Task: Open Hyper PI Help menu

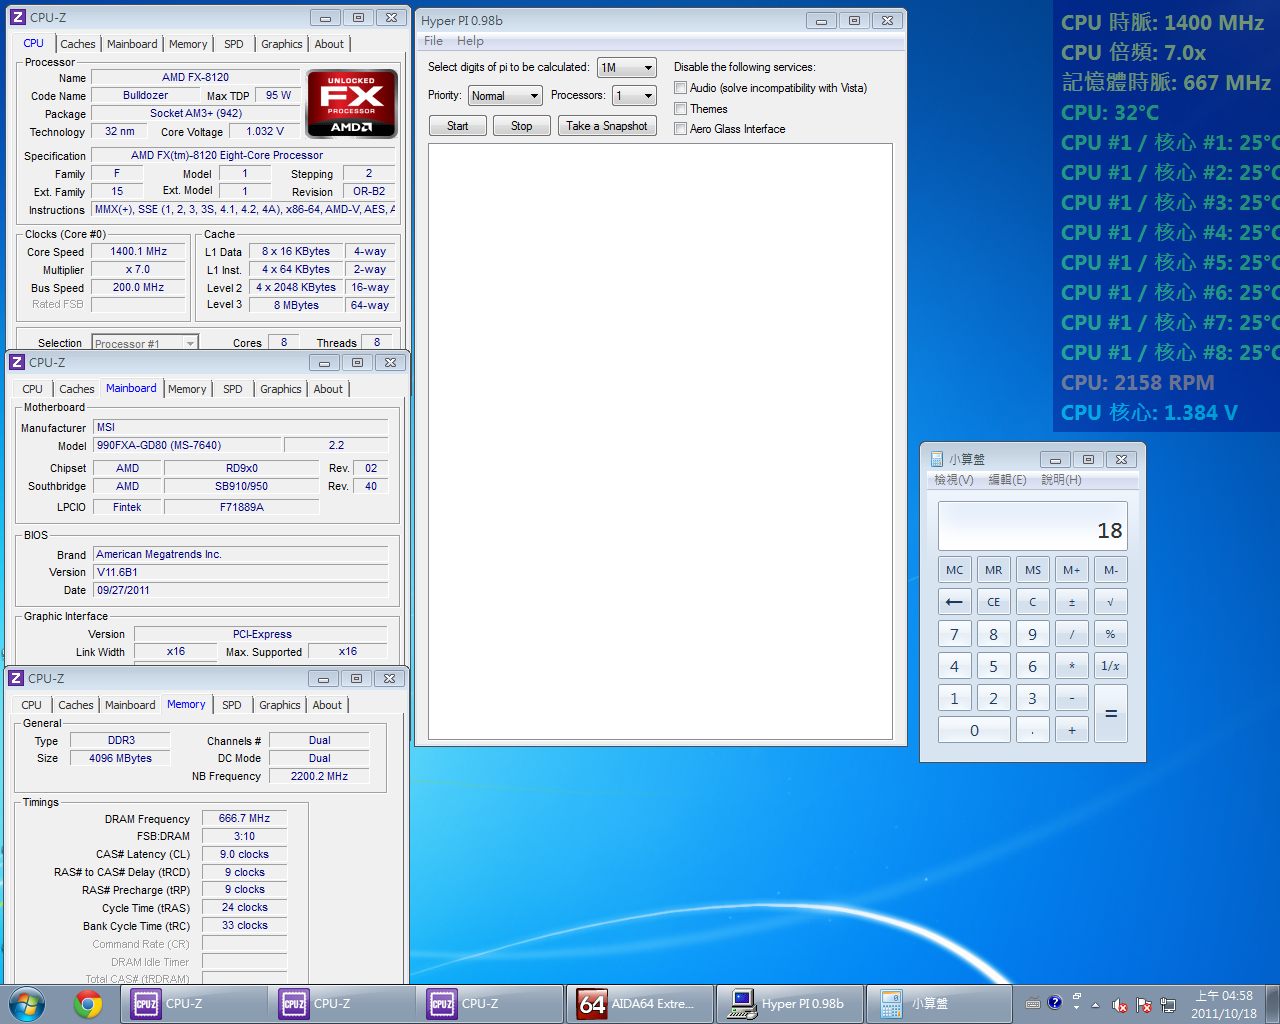Action: click(470, 41)
